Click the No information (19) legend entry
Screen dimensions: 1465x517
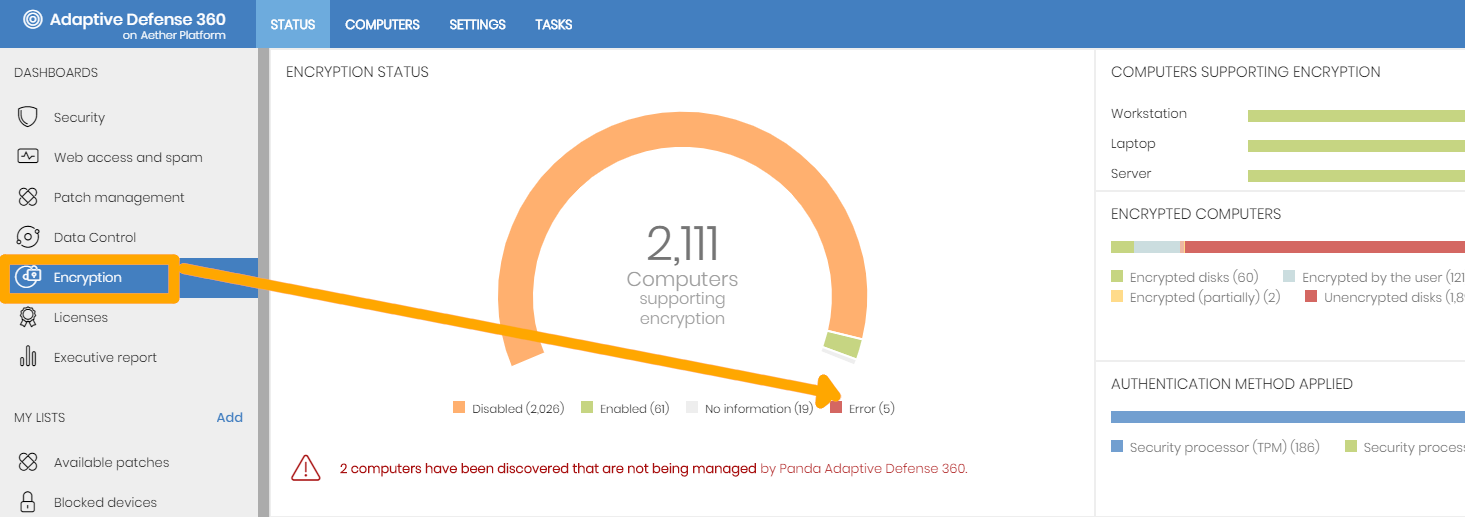click(750, 408)
